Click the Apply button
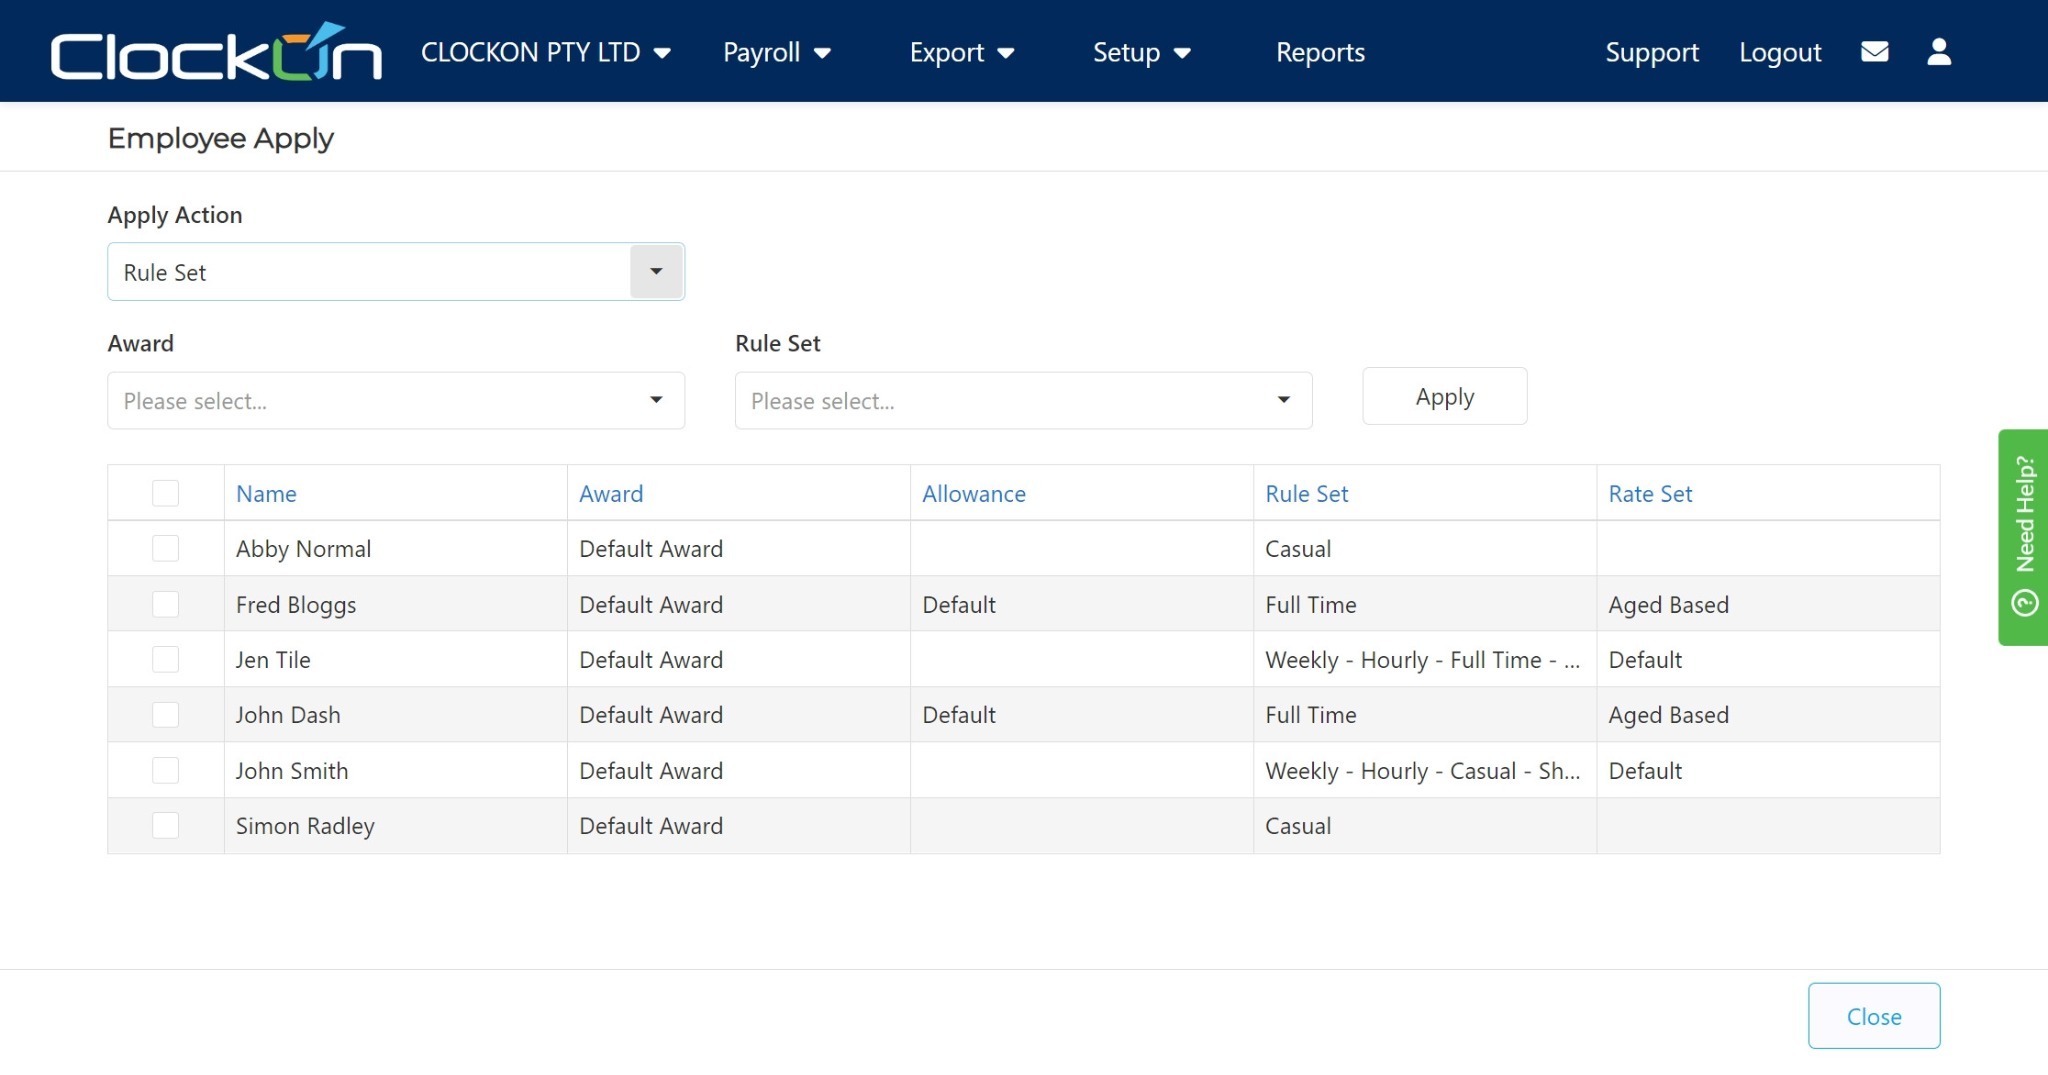 (1444, 396)
